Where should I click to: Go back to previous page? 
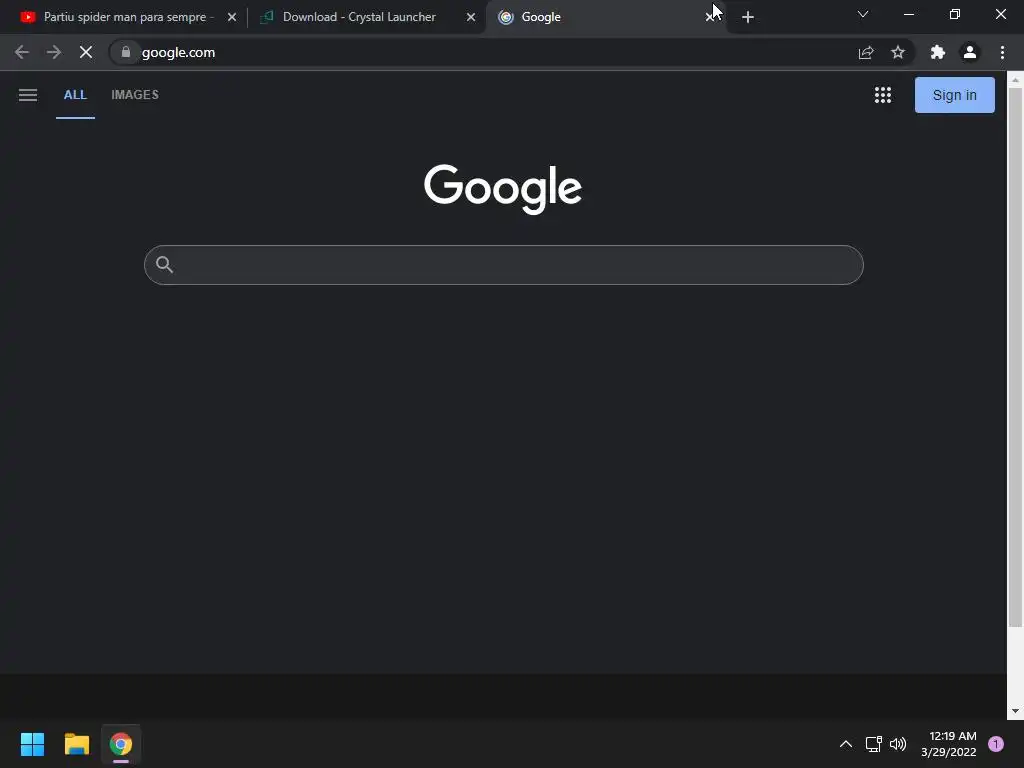(x=22, y=52)
